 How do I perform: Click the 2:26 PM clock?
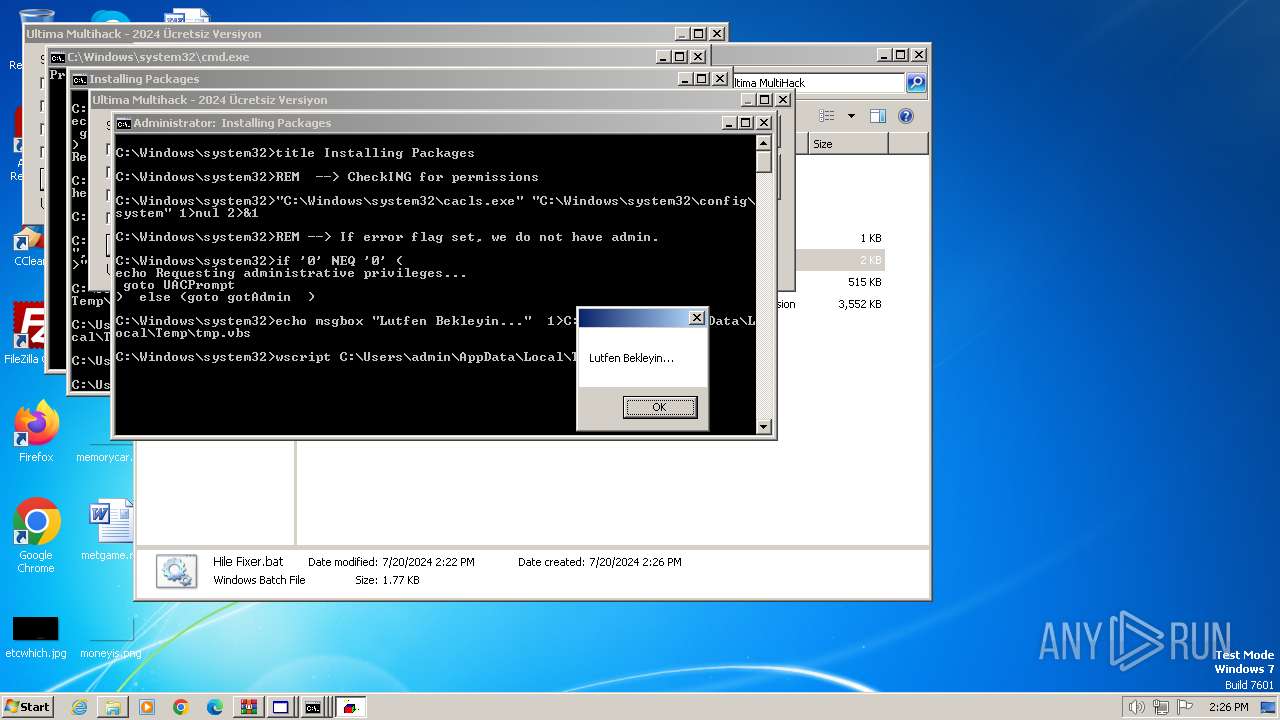(1229, 707)
